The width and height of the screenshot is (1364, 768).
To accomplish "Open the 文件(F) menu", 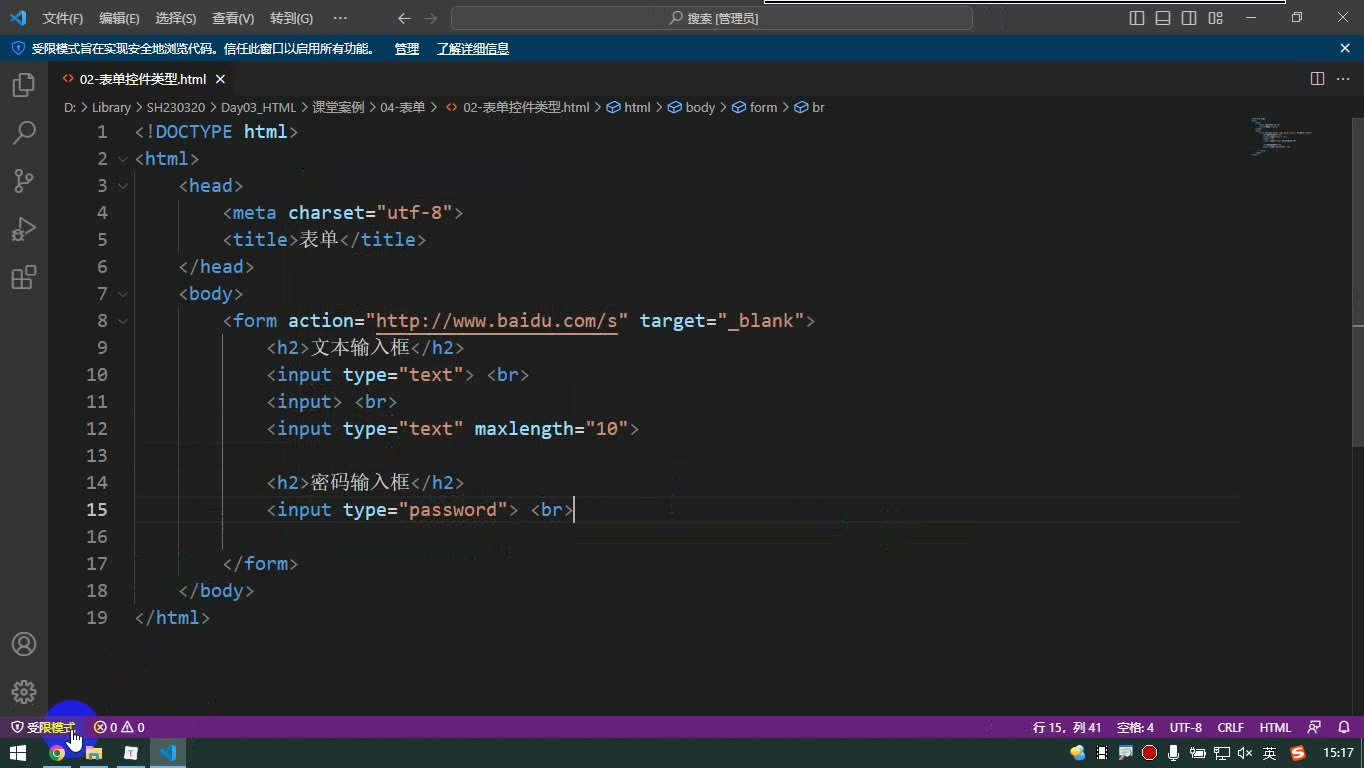I will click(x=63, y=18).
